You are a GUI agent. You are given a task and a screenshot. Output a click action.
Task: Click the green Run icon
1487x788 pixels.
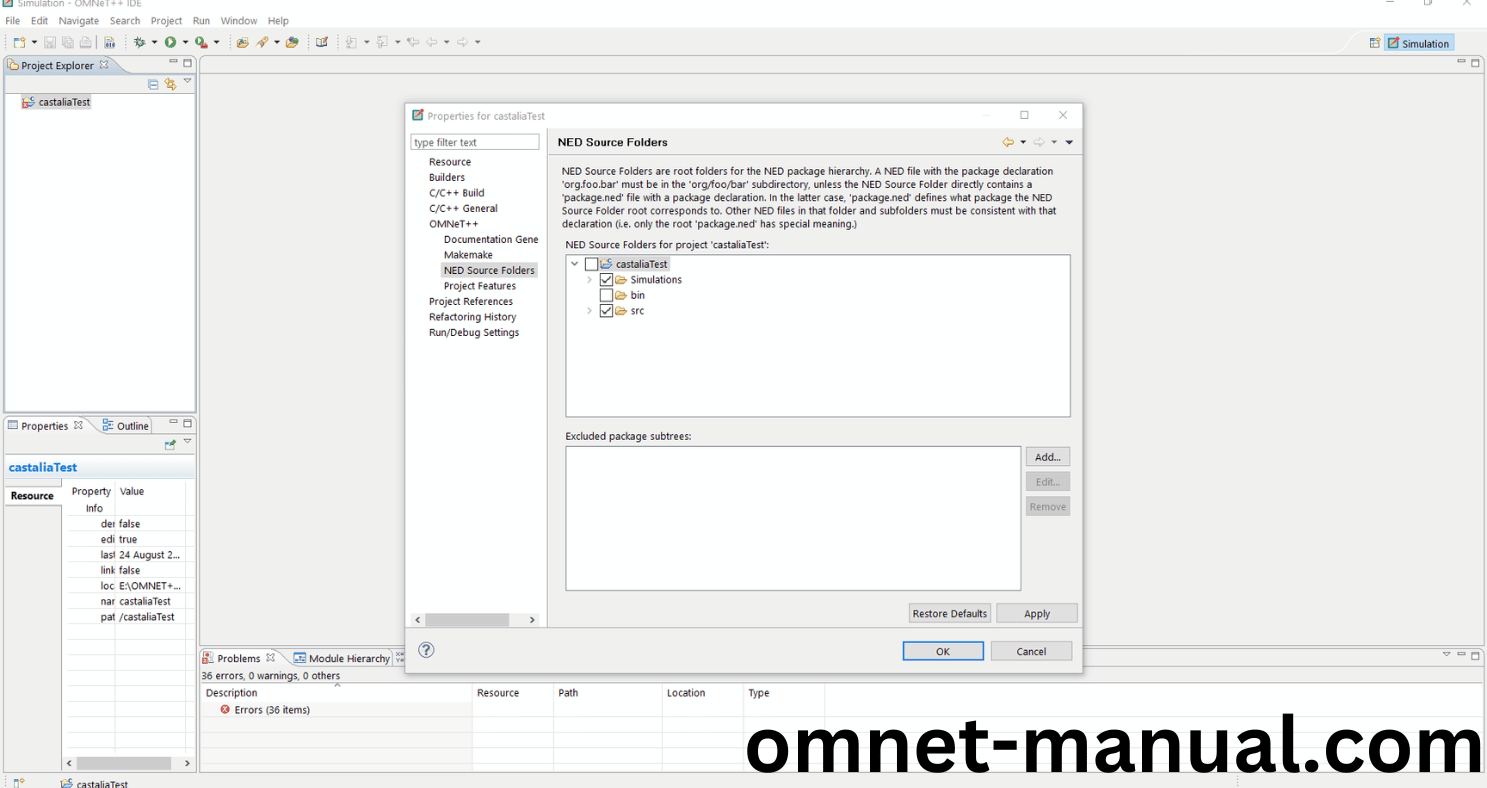[170, 42]
